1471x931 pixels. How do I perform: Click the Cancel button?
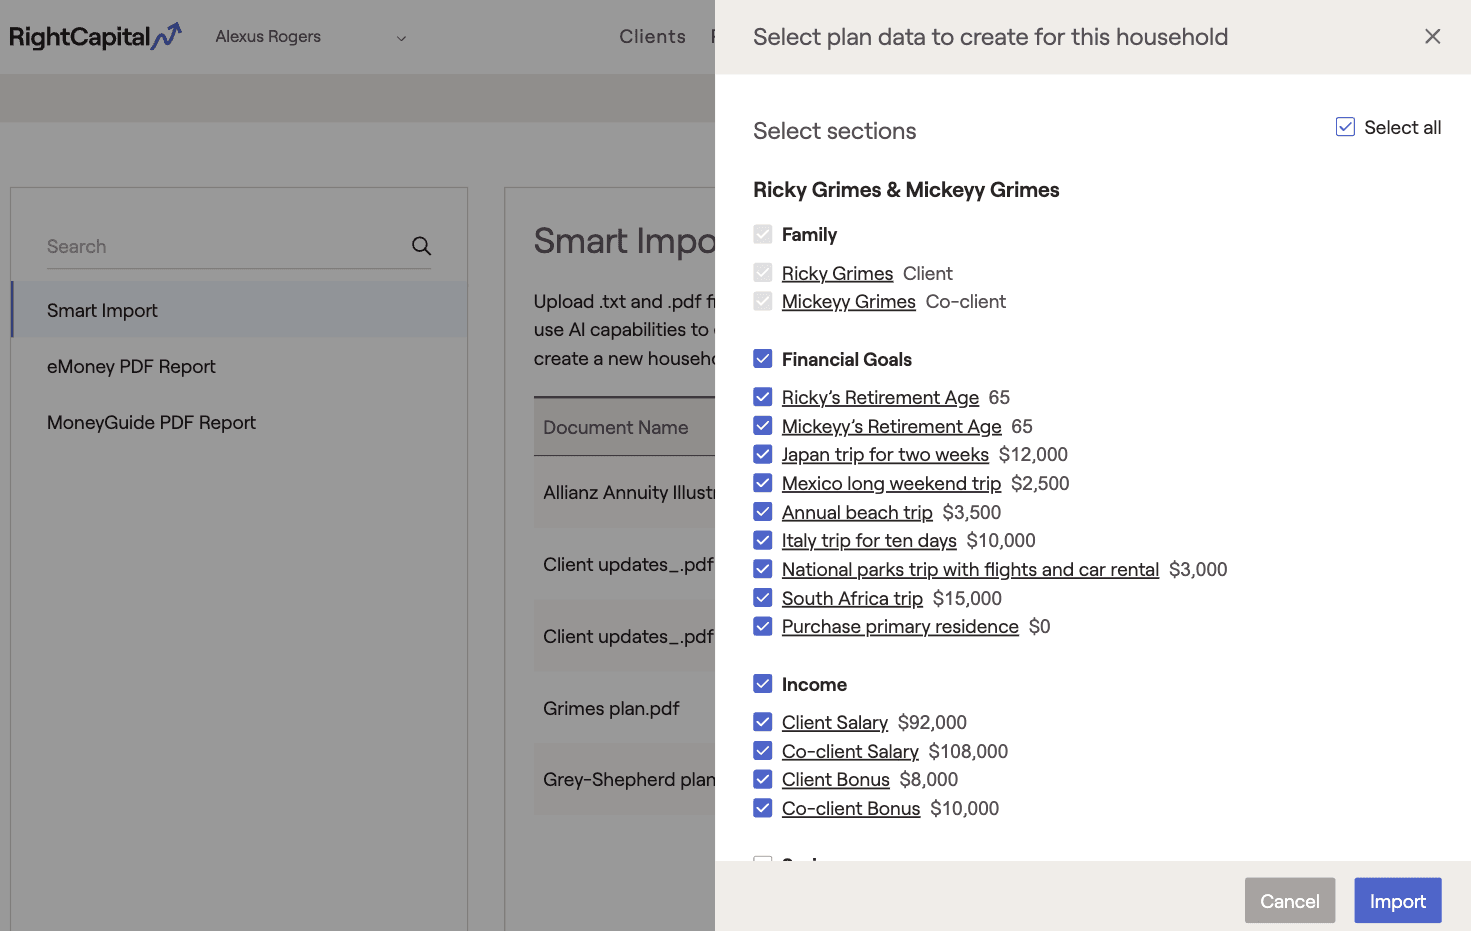click(x=1289, y=900)
